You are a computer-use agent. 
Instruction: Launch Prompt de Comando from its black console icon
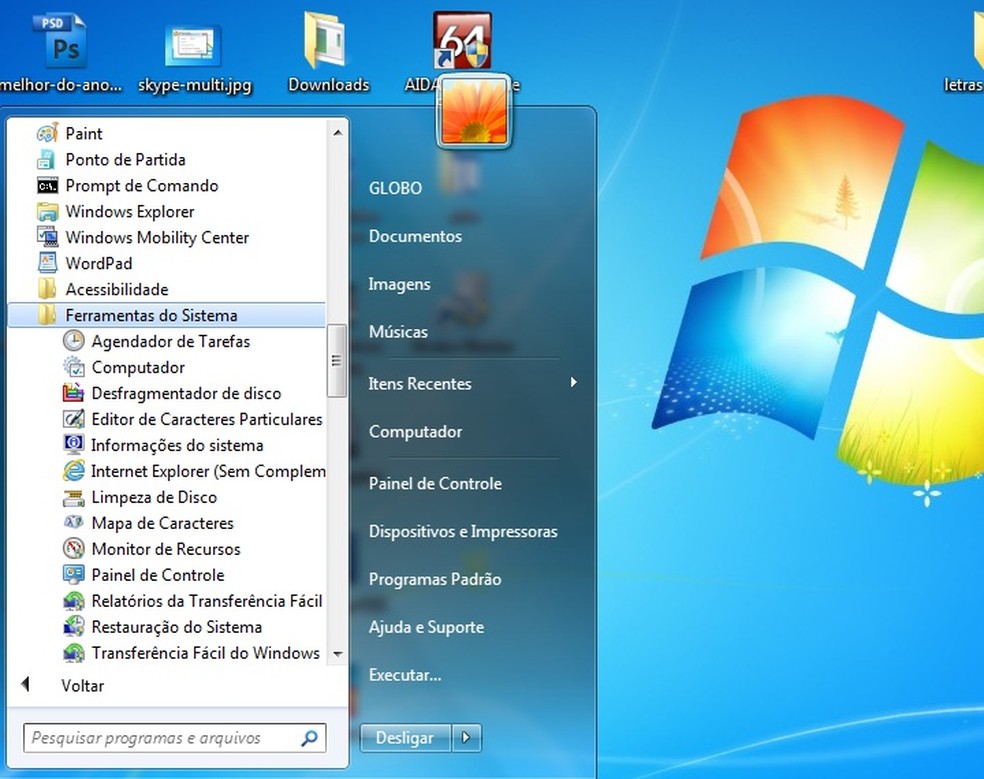pyautogui.click(x=48, y=186)
